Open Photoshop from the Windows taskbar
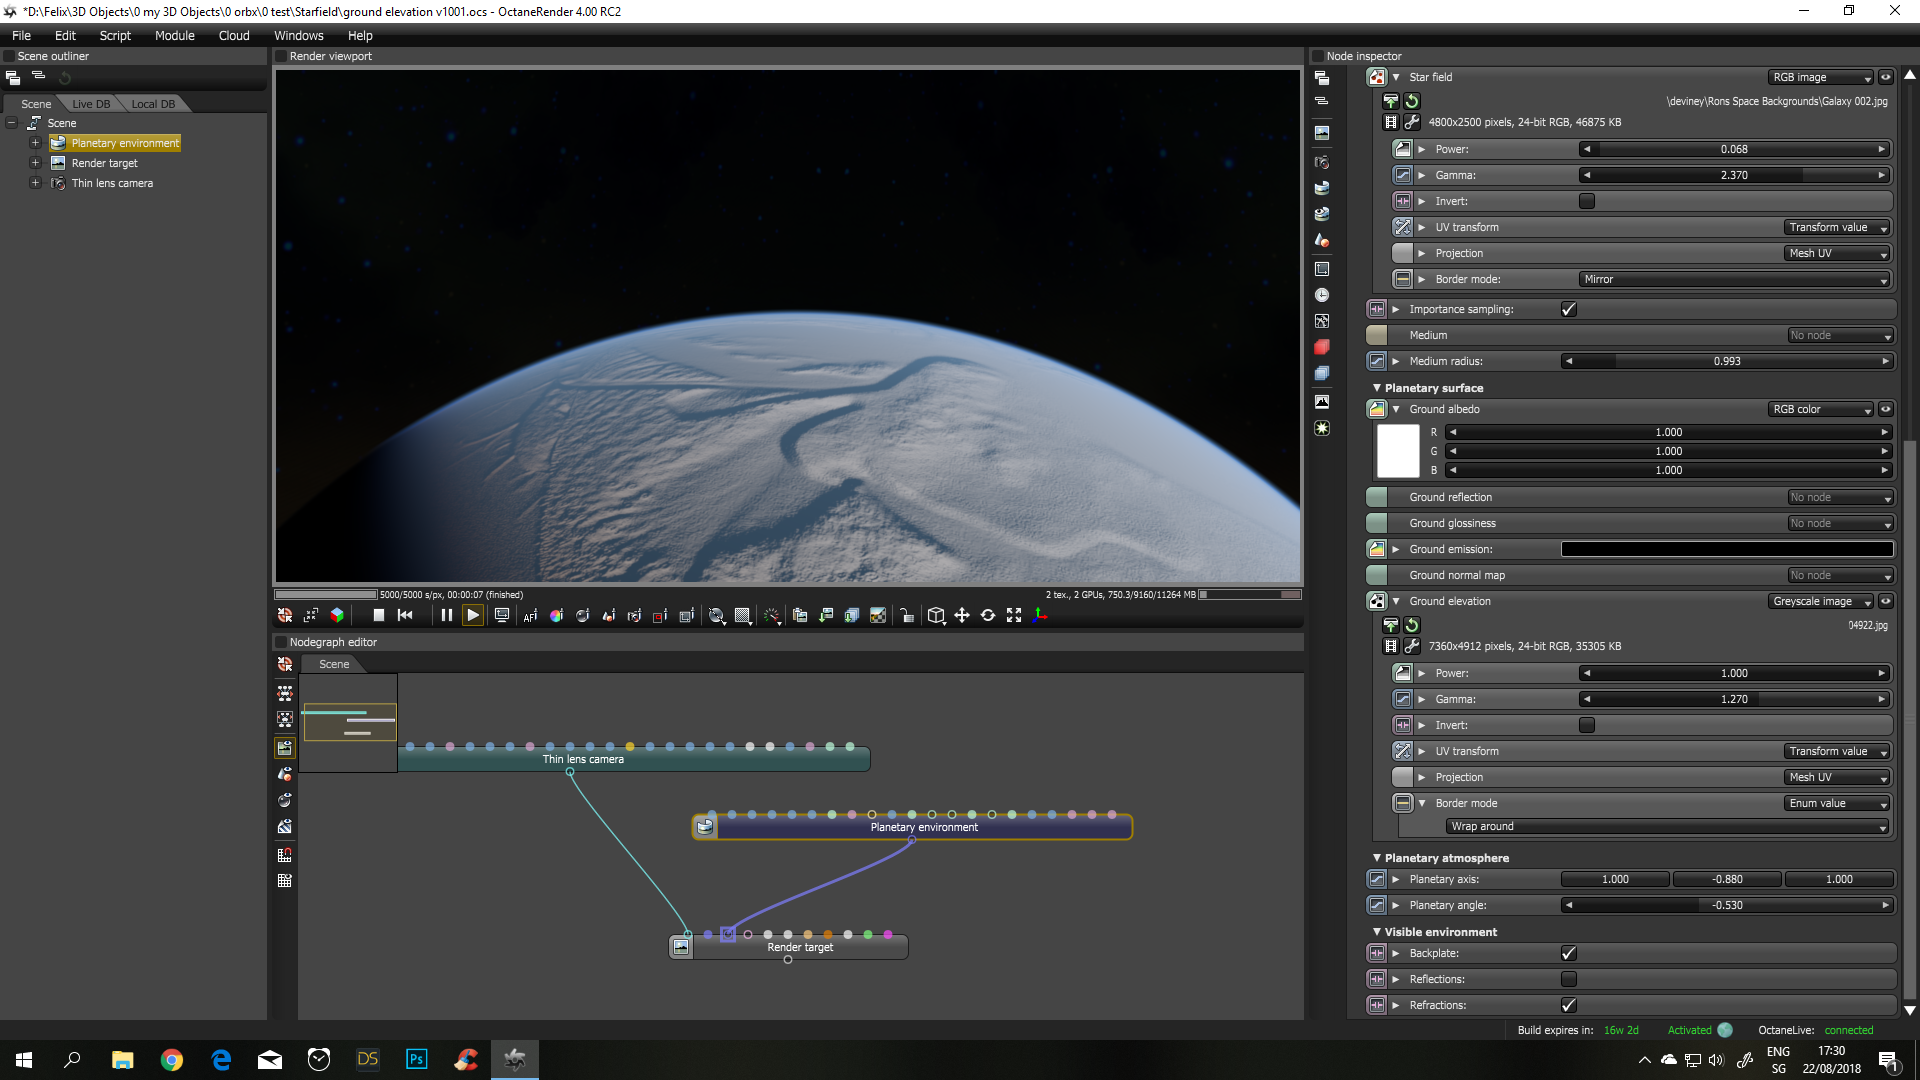Viewport: 1920px width, 1080px height. tap(417, 1059)
